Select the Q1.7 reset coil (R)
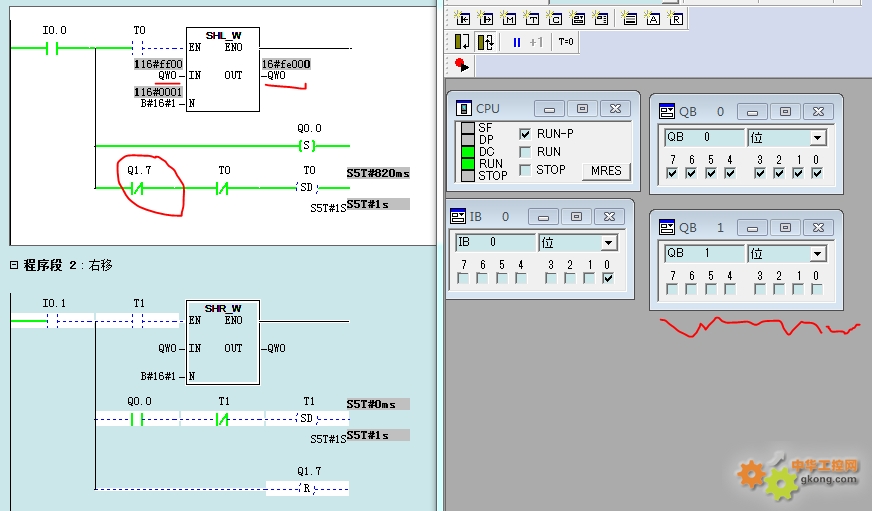This screenshot has height=511, width=872. click(306, 489)
